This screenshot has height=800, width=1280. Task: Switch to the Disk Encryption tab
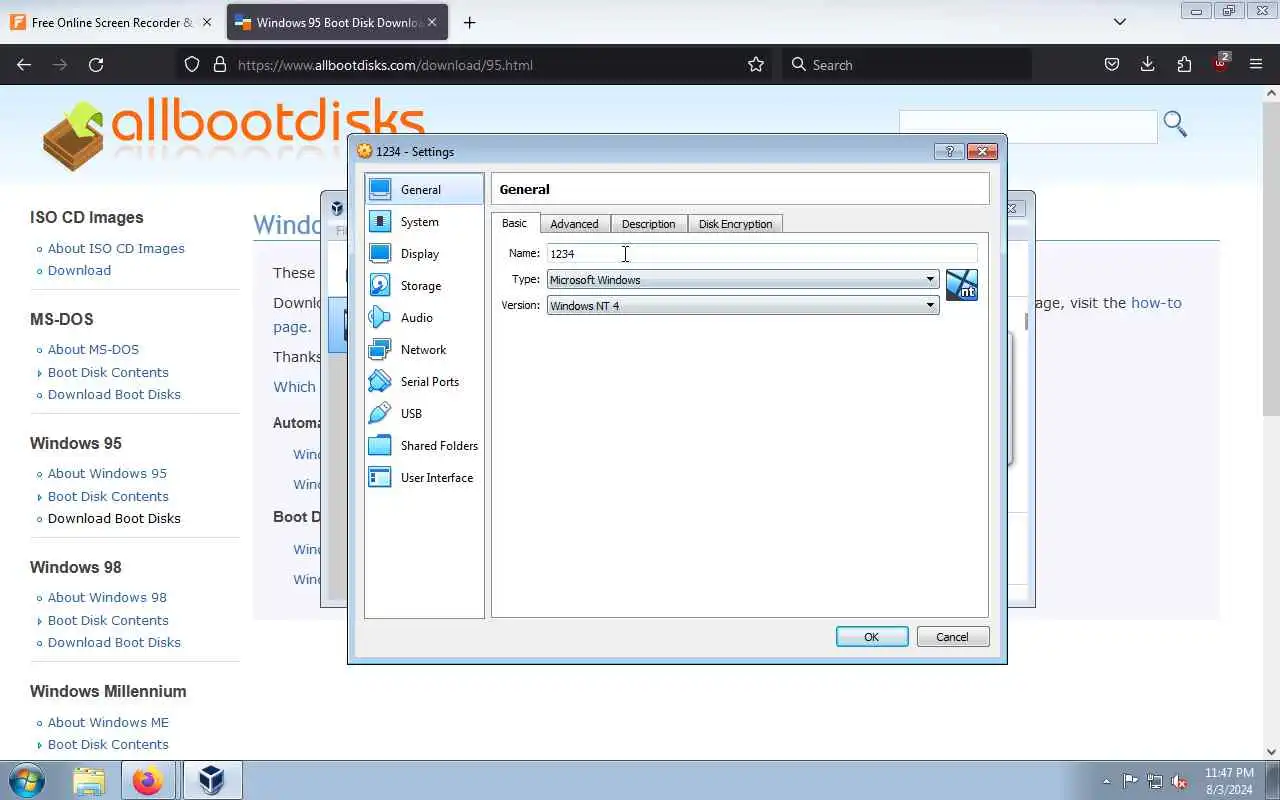[735, 224]
